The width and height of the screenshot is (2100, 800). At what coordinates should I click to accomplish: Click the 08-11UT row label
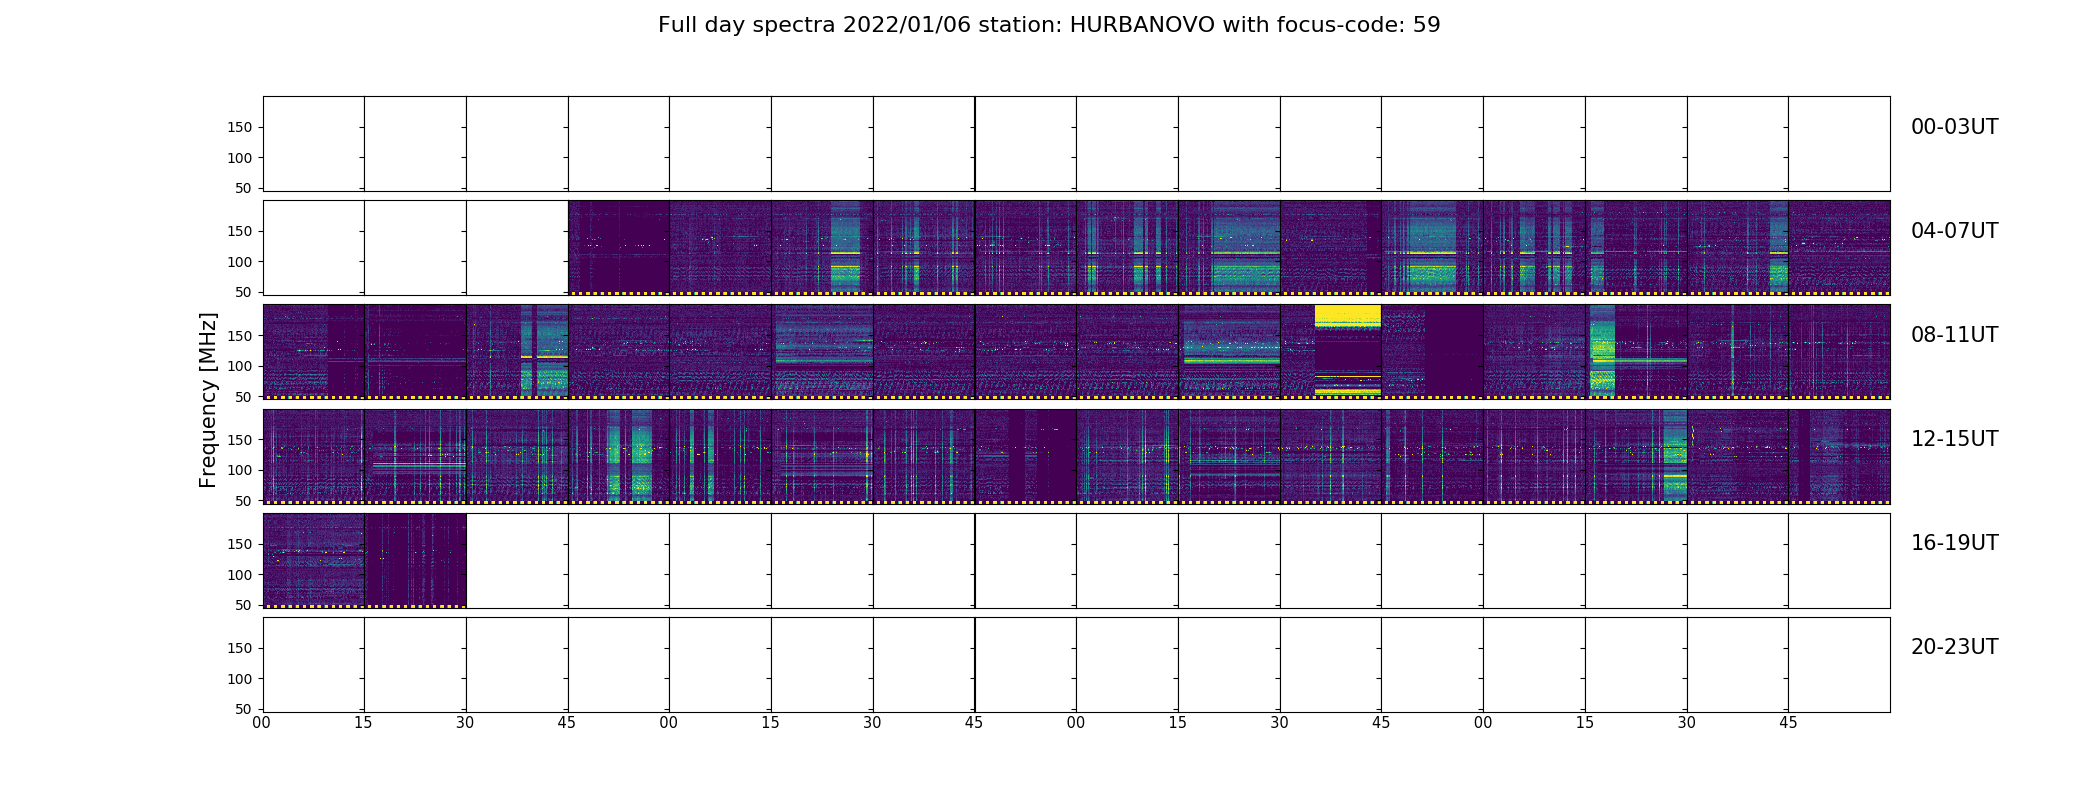point(1954,335)
